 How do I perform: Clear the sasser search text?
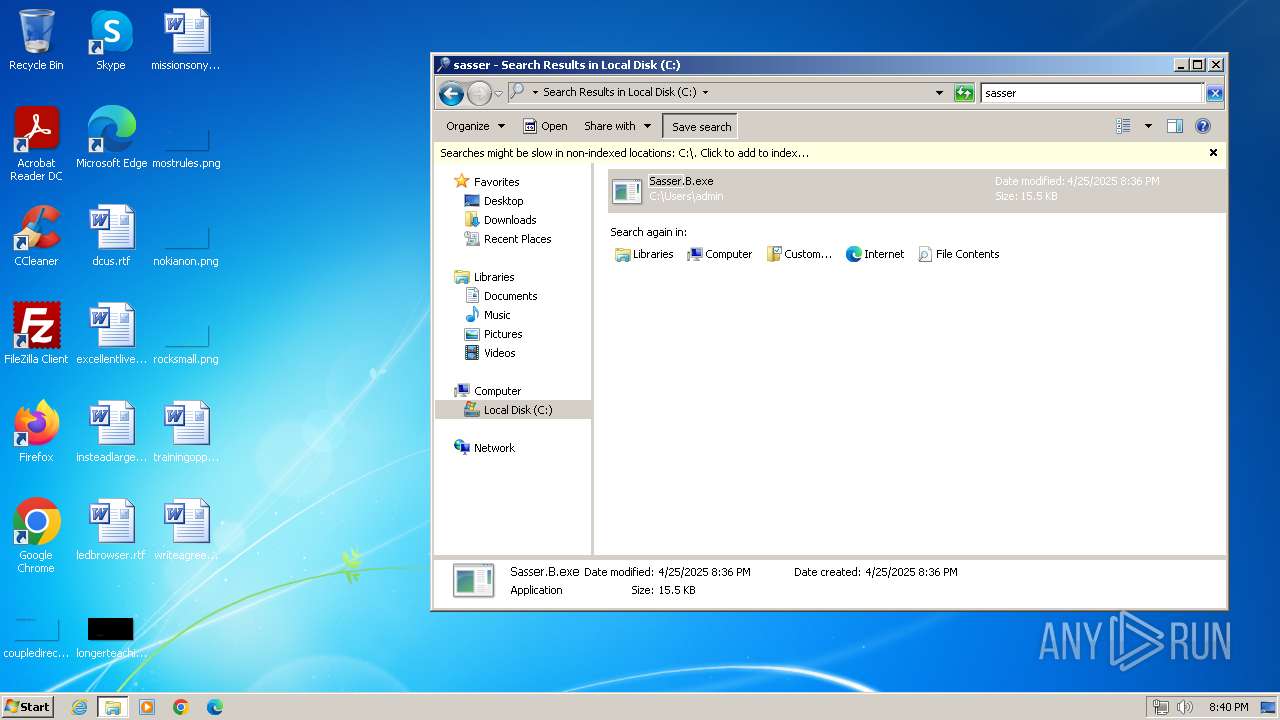1214,93
